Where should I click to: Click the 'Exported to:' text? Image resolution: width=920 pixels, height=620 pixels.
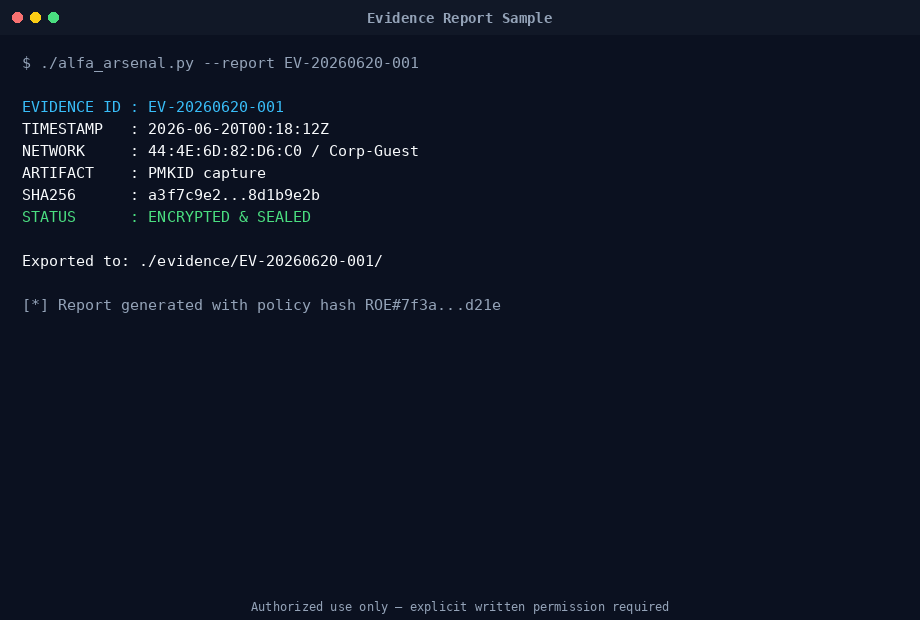point(76,261)
